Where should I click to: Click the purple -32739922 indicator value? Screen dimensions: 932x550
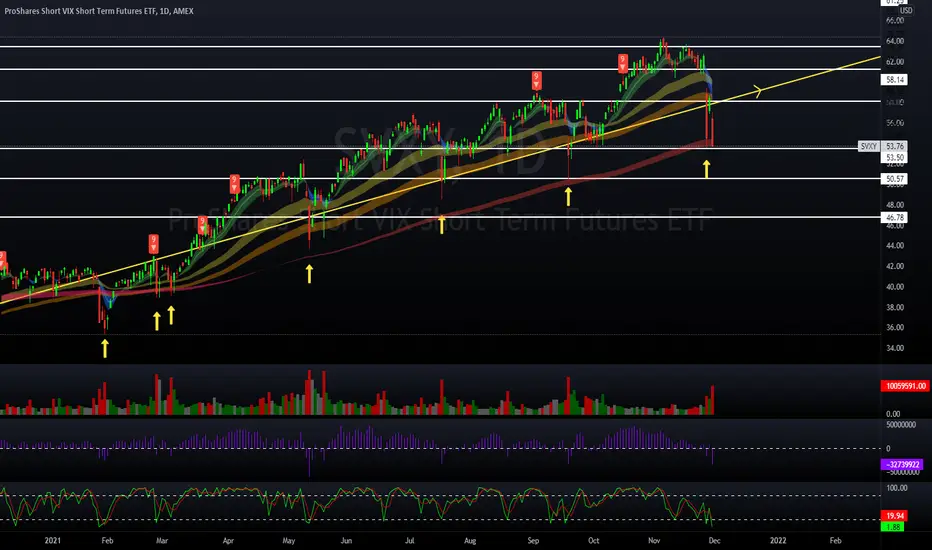tap(902, 464)
